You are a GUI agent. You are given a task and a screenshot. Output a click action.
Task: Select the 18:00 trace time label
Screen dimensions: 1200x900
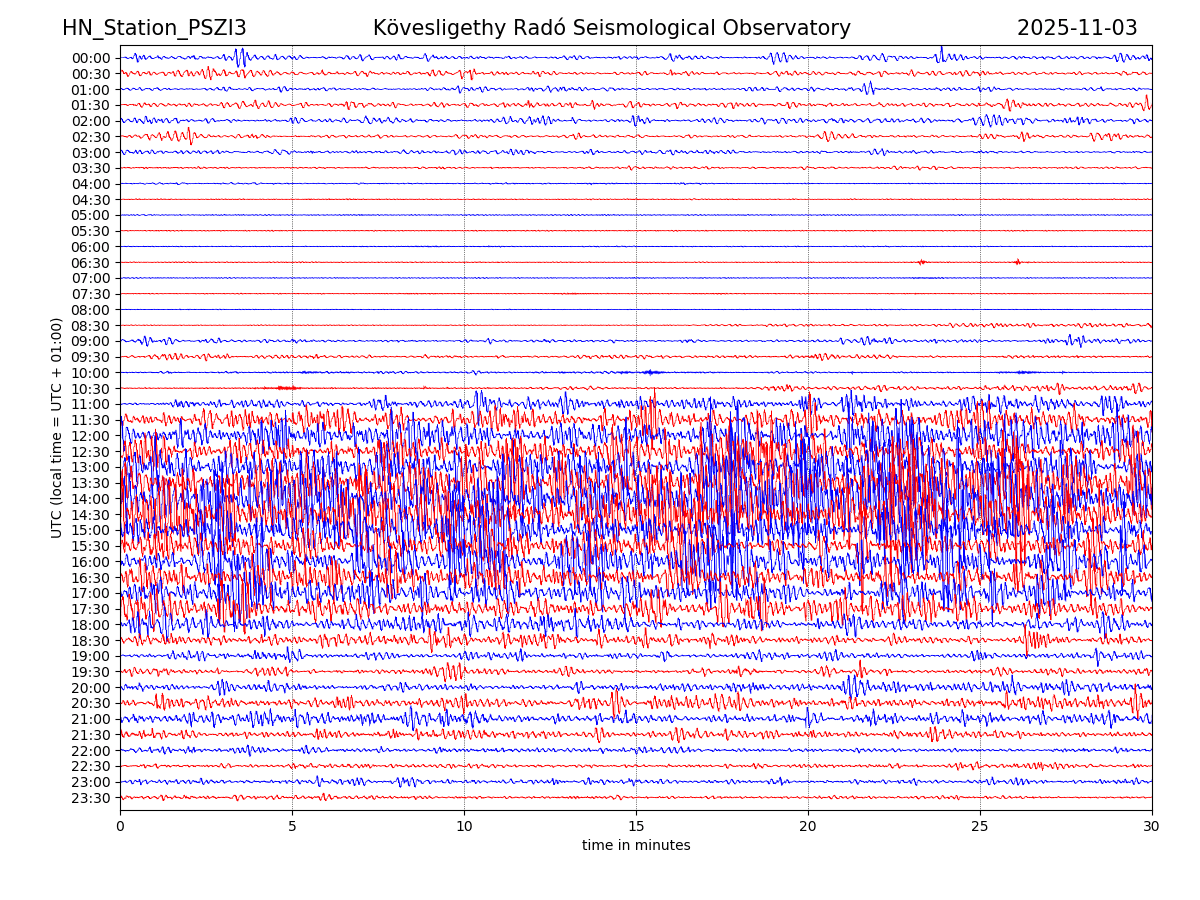click(91, 625)
